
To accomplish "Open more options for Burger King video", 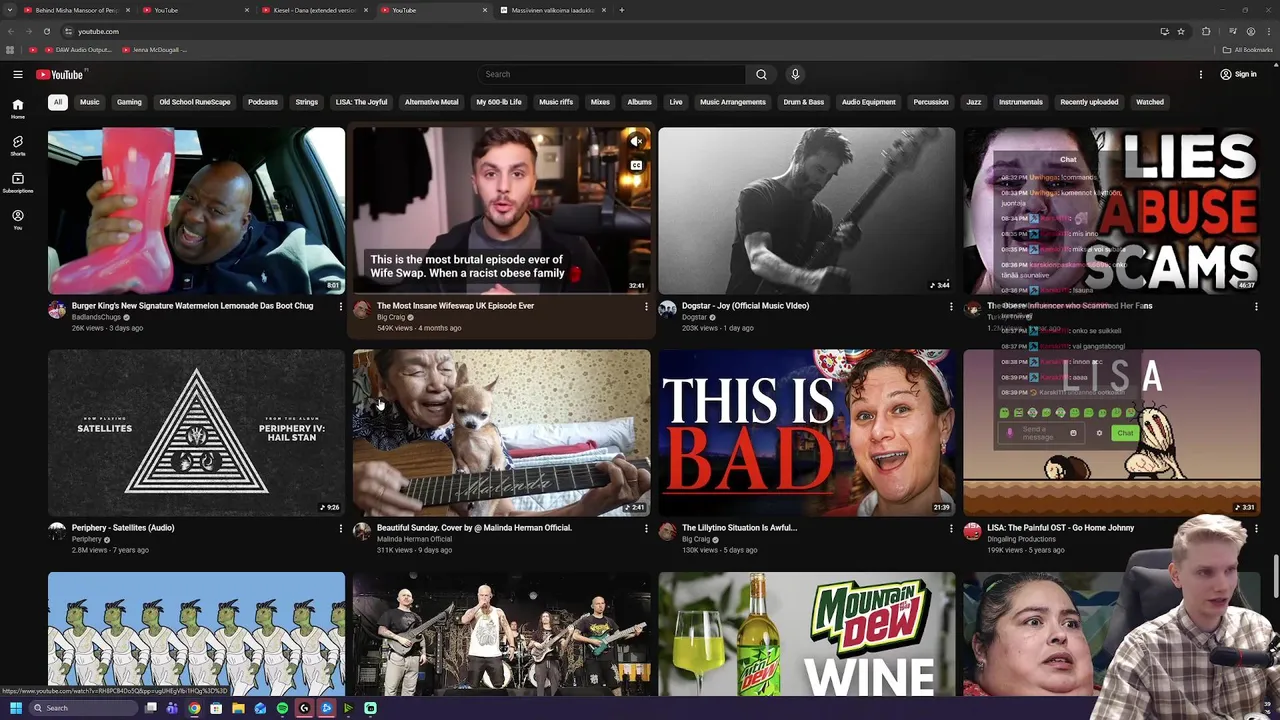I will pos(340,307).
